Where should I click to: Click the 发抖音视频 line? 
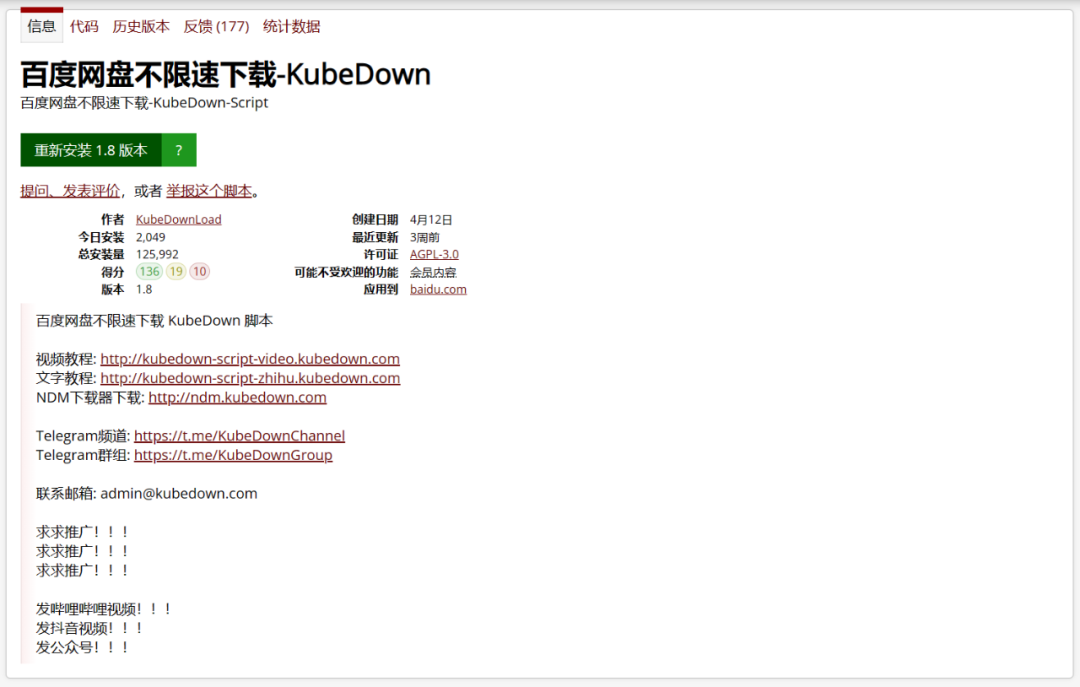click(x=90, y=628)
